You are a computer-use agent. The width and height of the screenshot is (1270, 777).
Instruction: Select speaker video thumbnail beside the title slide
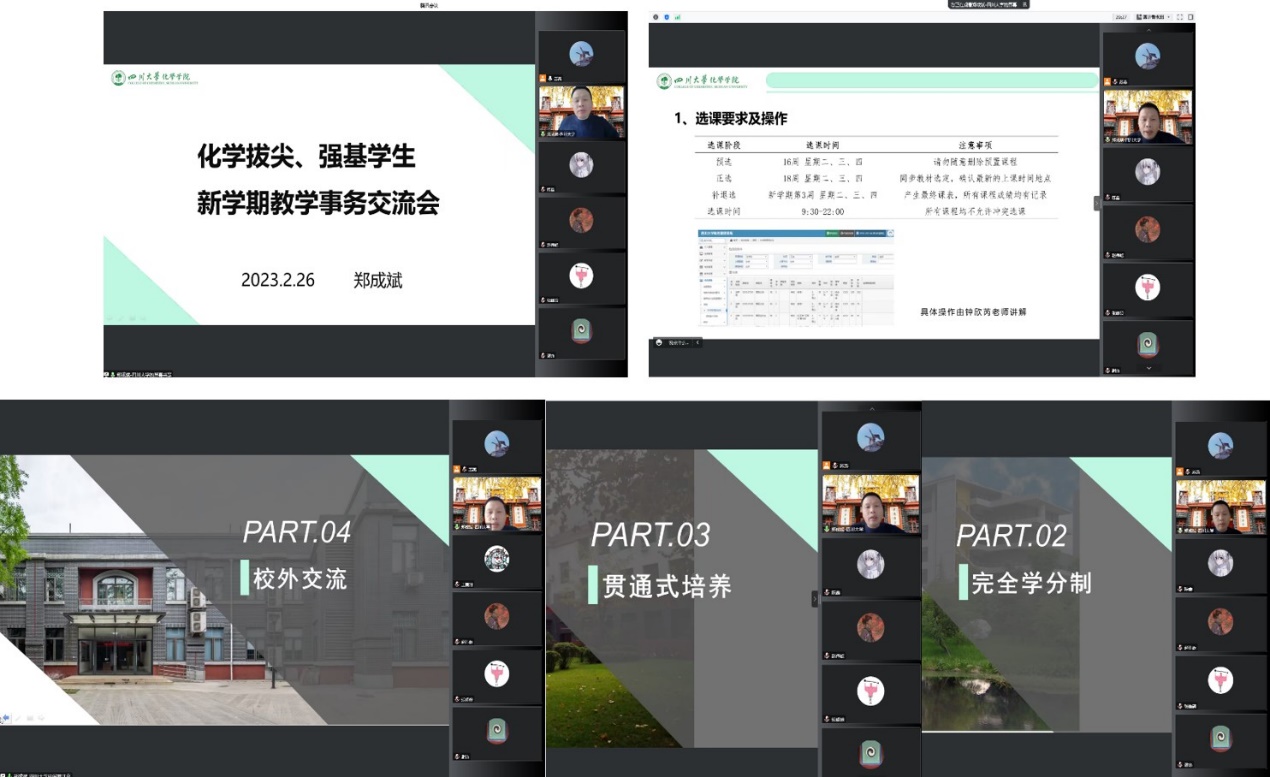[581, 112]
